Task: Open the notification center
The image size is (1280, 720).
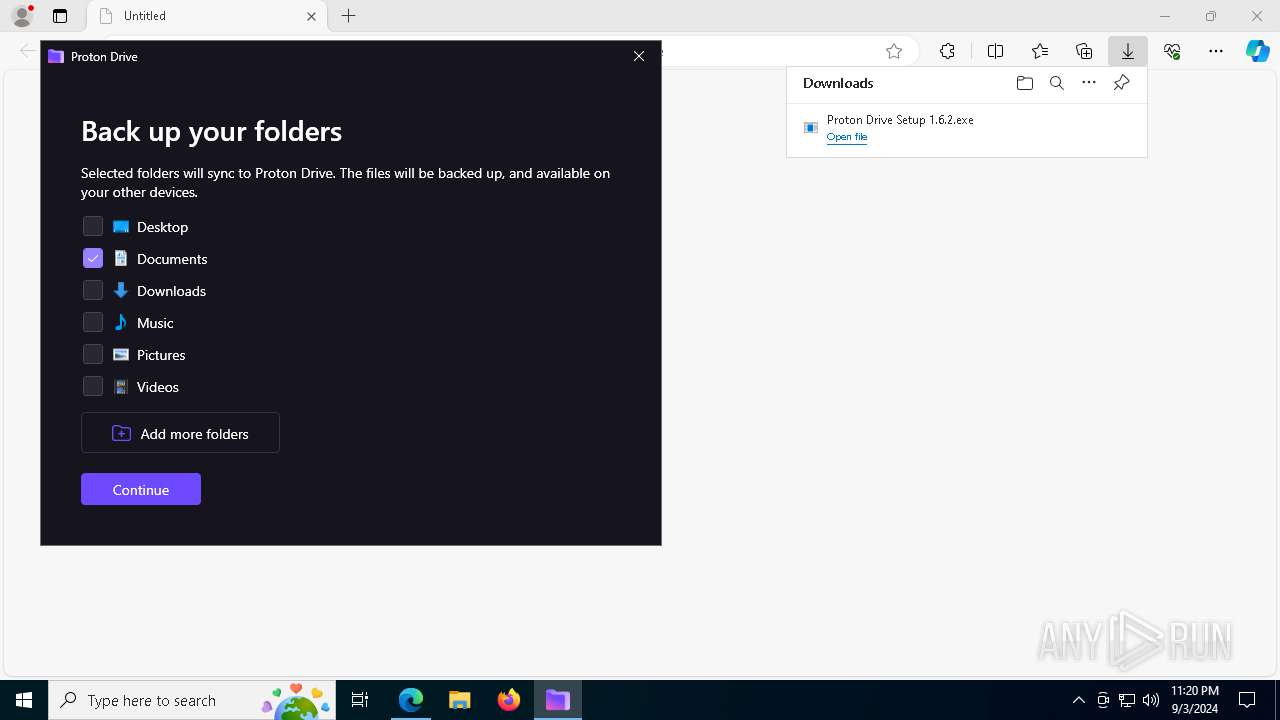Action: [x=1247, y=700]
